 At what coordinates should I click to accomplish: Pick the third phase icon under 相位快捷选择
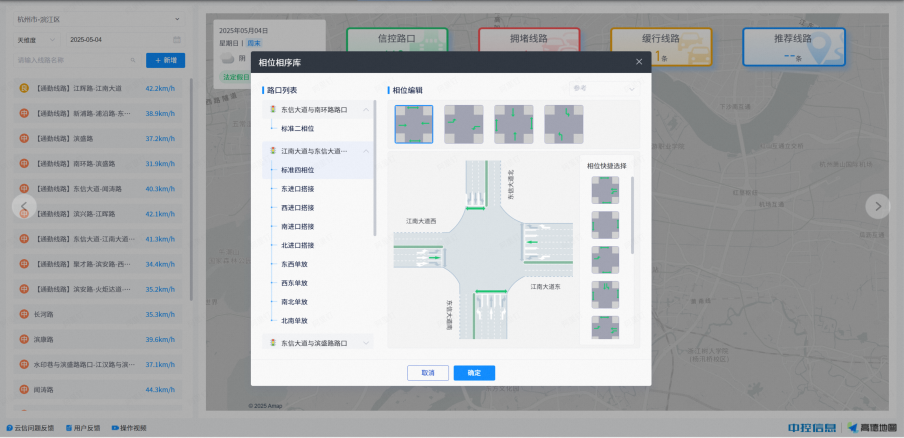605,259
